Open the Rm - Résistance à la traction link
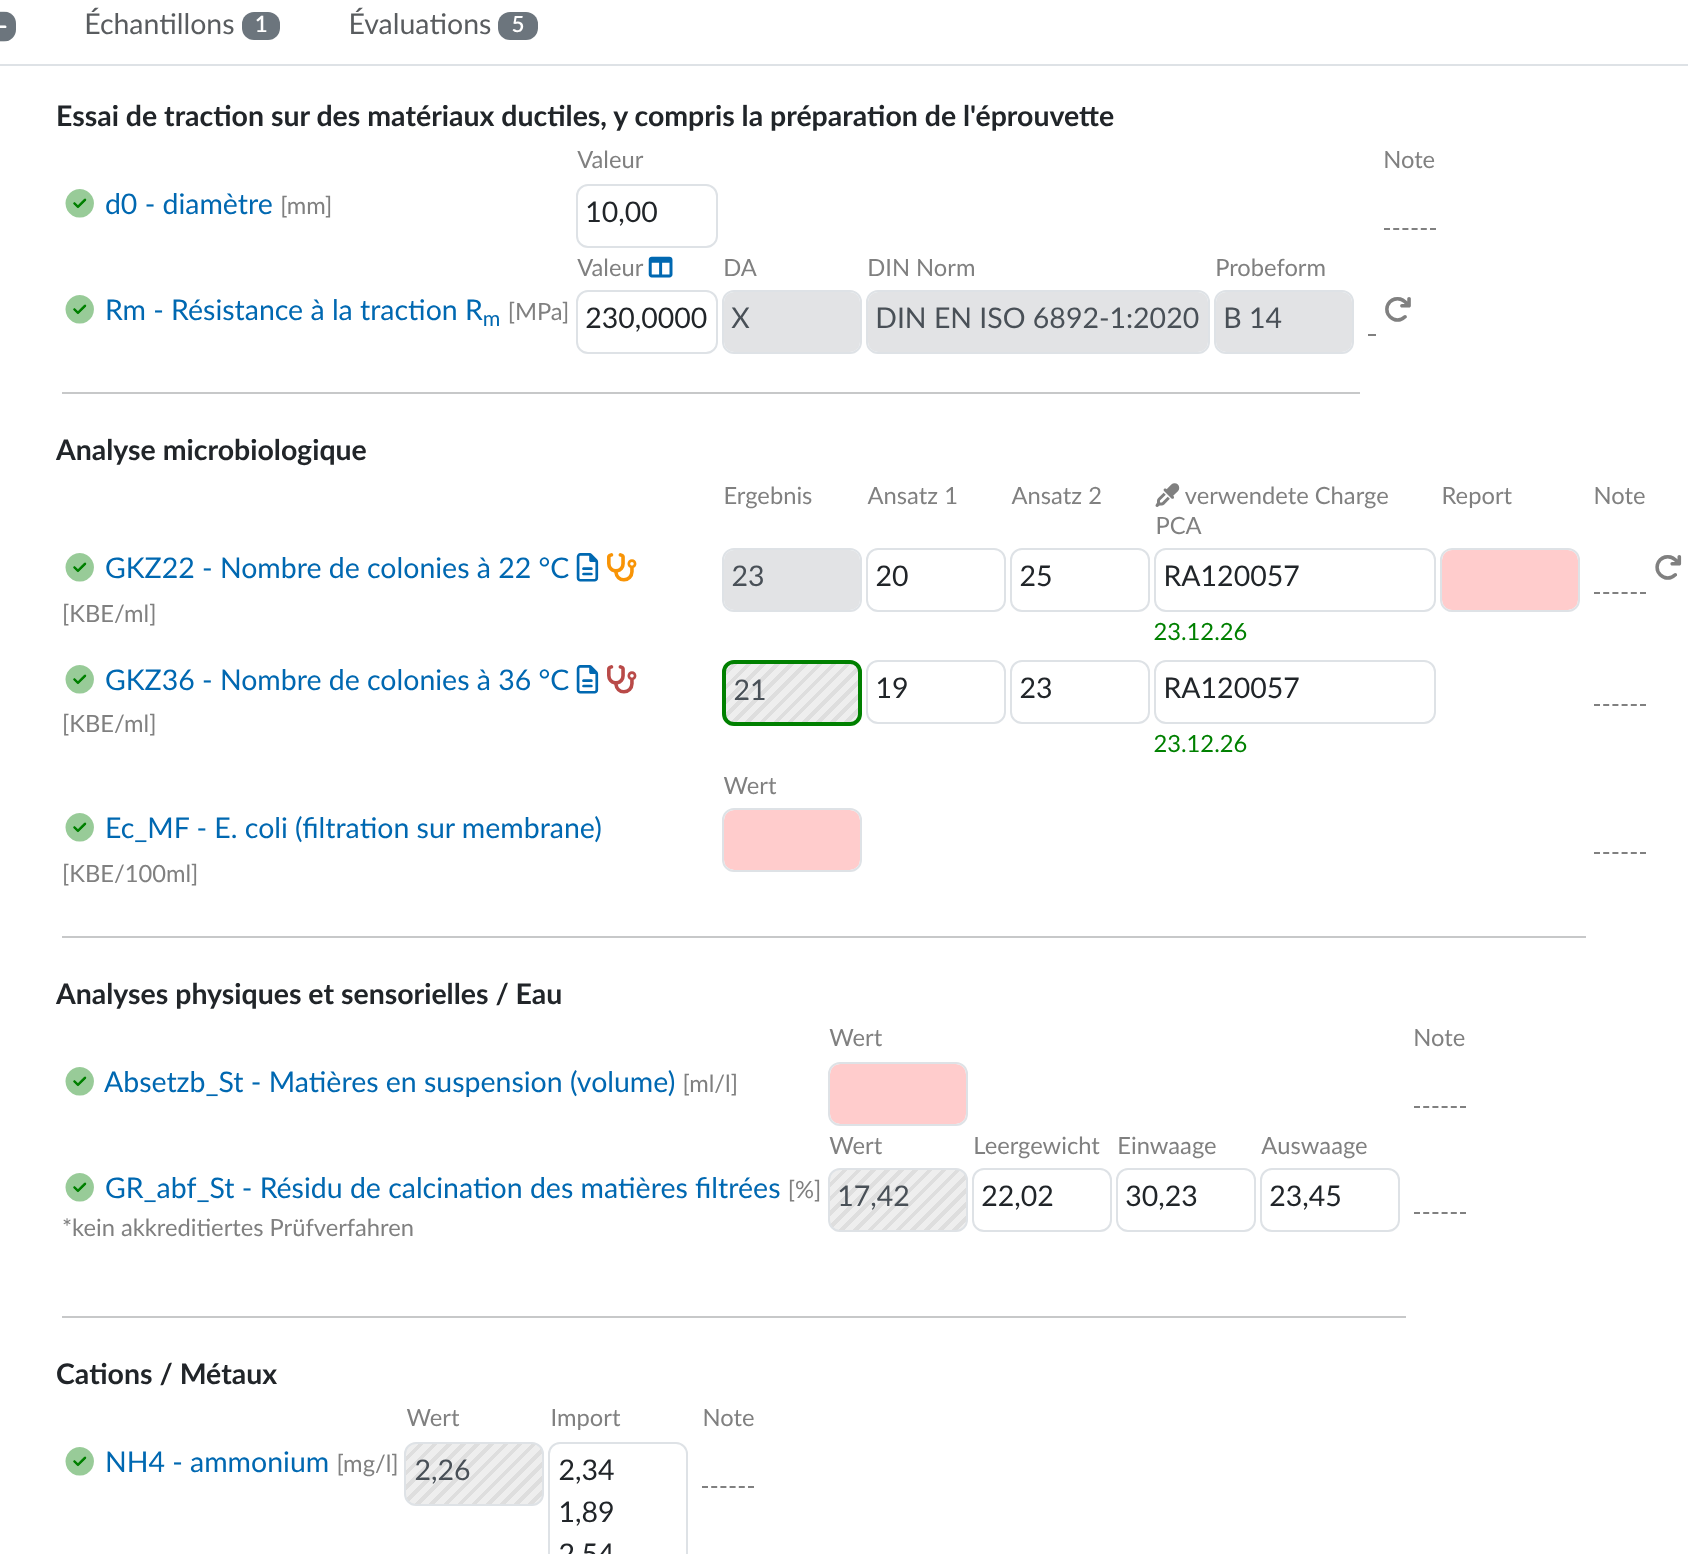 tap(302, 312)
